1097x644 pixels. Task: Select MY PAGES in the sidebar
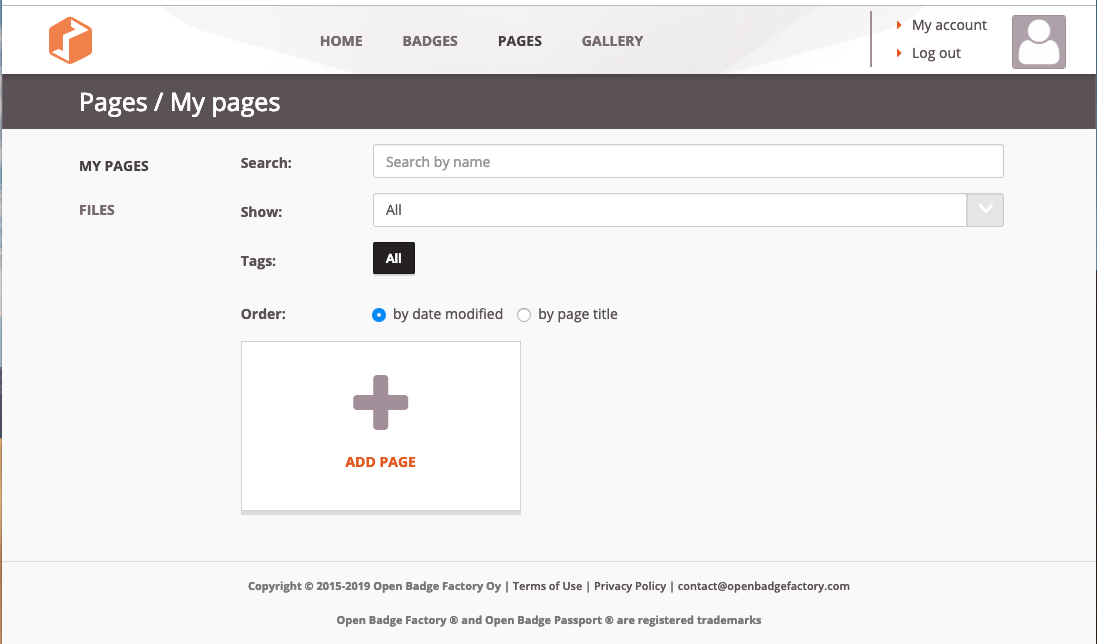[113, 166]
